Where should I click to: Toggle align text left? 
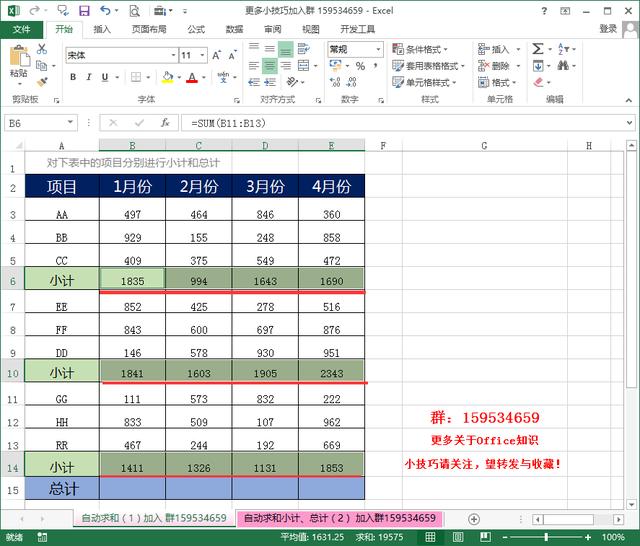point(253,65)
